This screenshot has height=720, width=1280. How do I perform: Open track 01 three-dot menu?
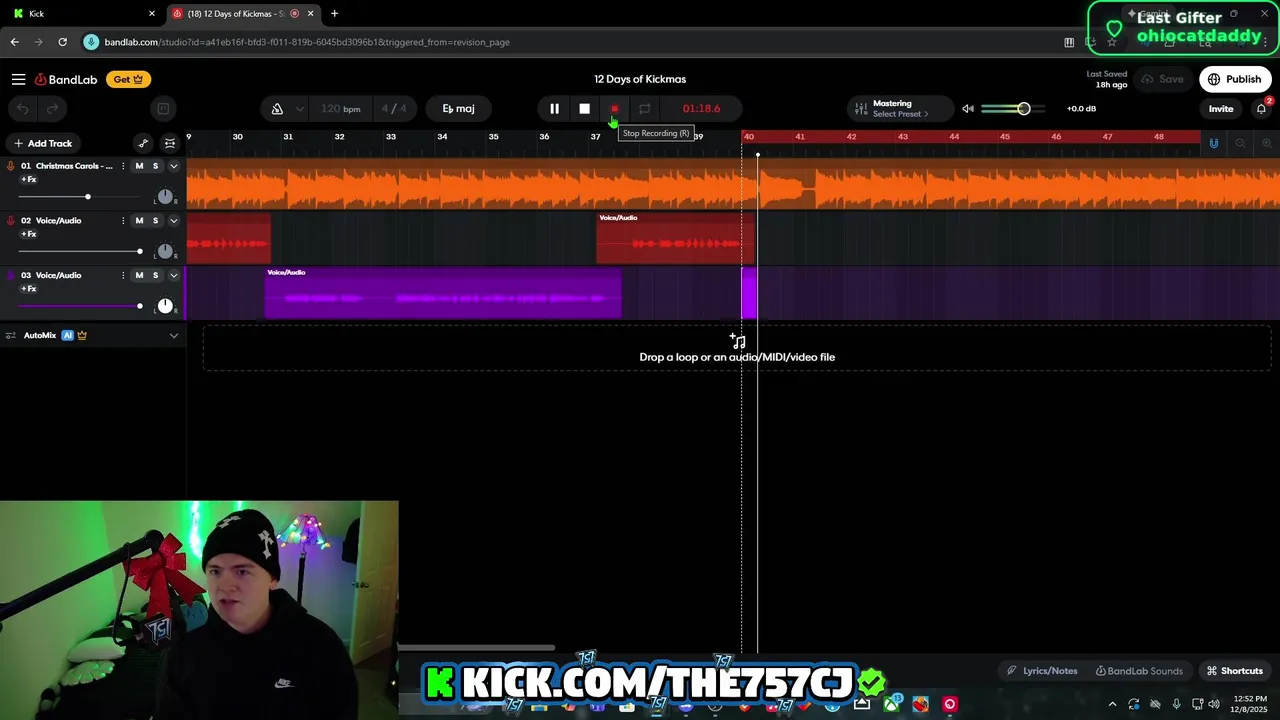coord(123,166)
